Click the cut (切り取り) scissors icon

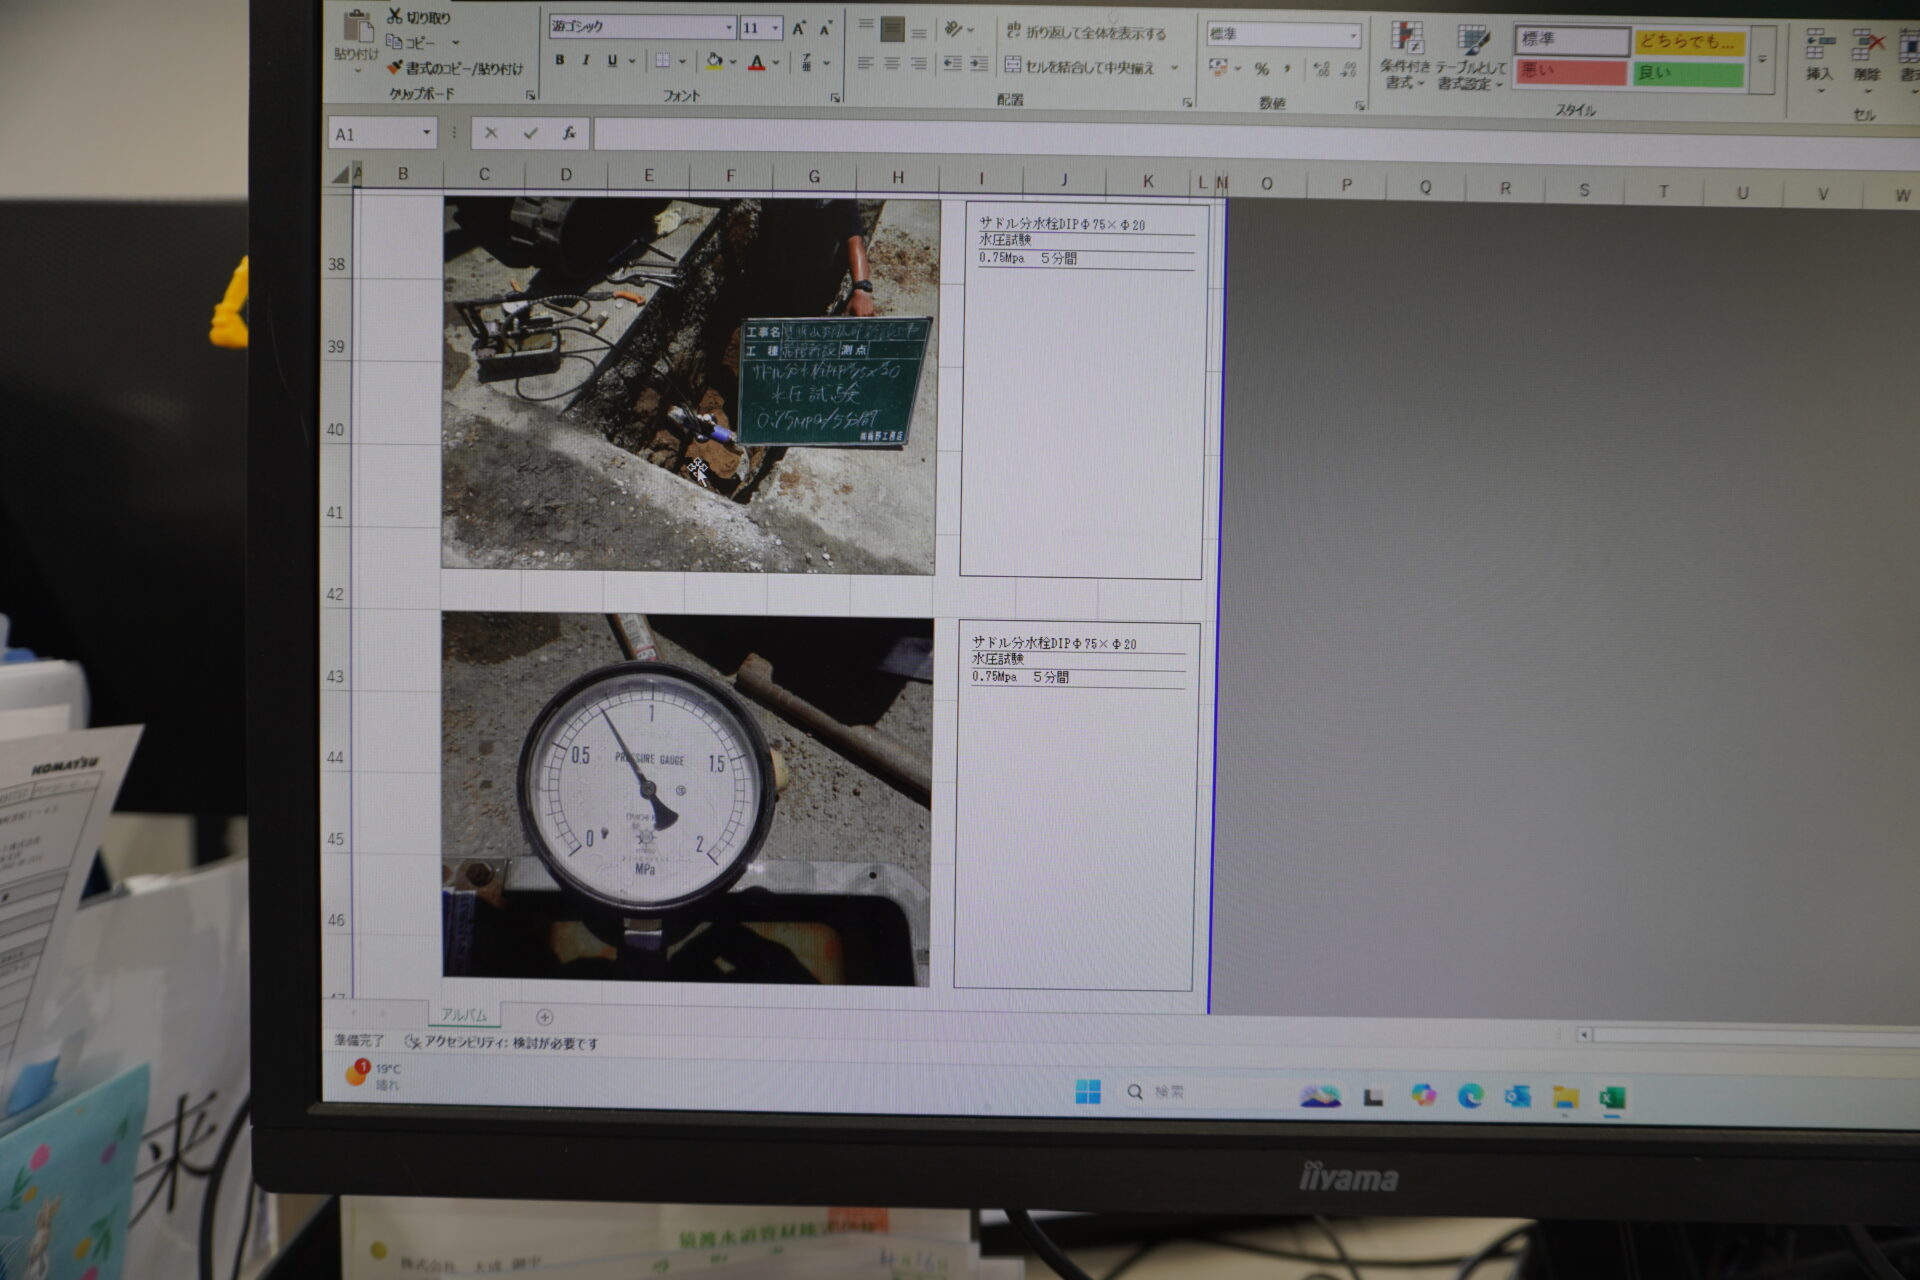coord(394,16)
